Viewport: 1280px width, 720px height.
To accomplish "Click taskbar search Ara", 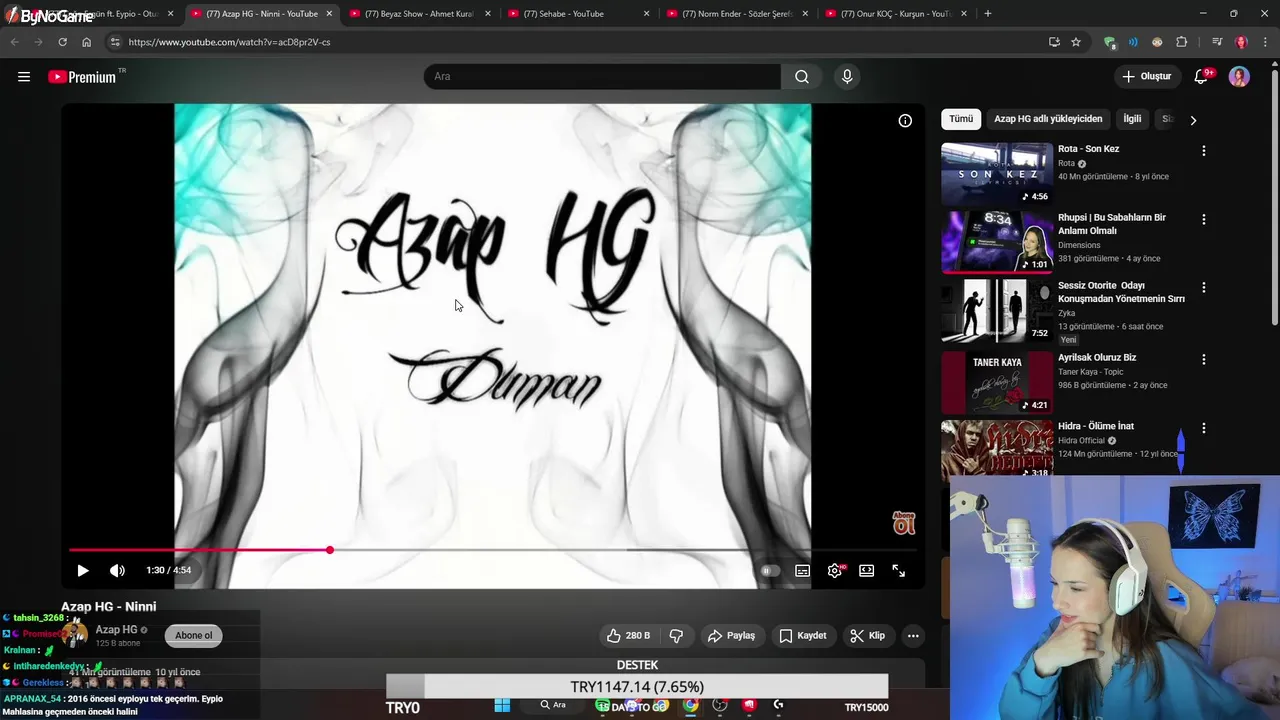I will click(x=553, y=705).
